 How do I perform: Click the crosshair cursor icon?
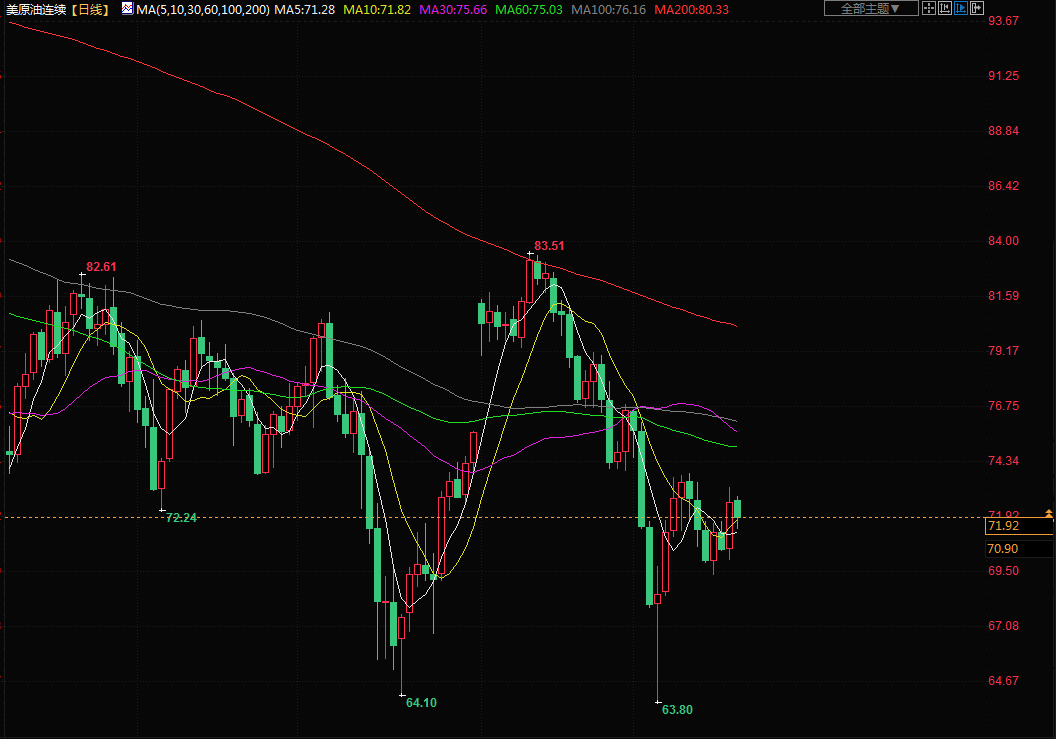click(x=928, y=9)
